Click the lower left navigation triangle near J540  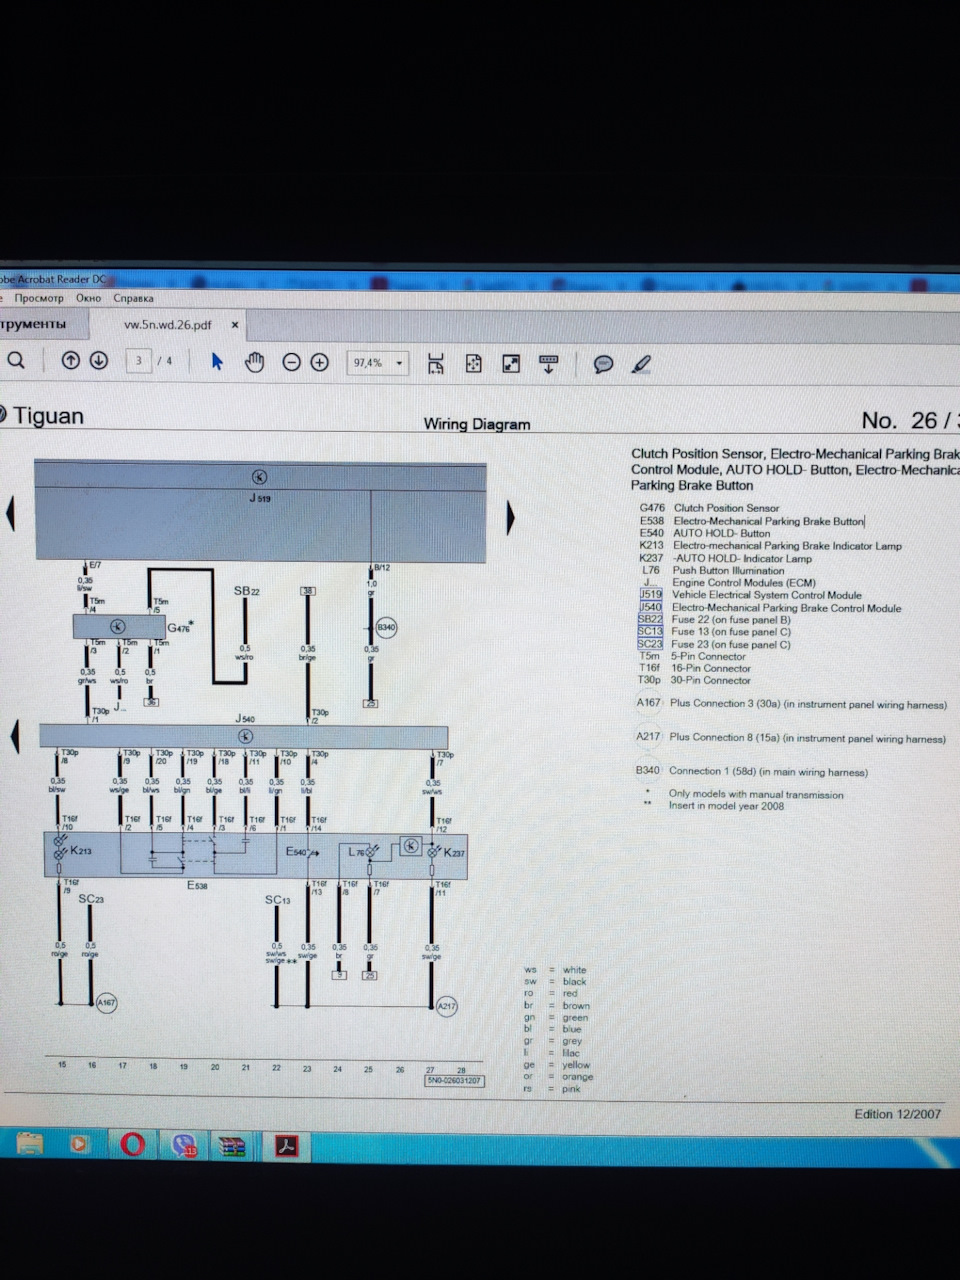pyautogui.click(x=14, y=736)
